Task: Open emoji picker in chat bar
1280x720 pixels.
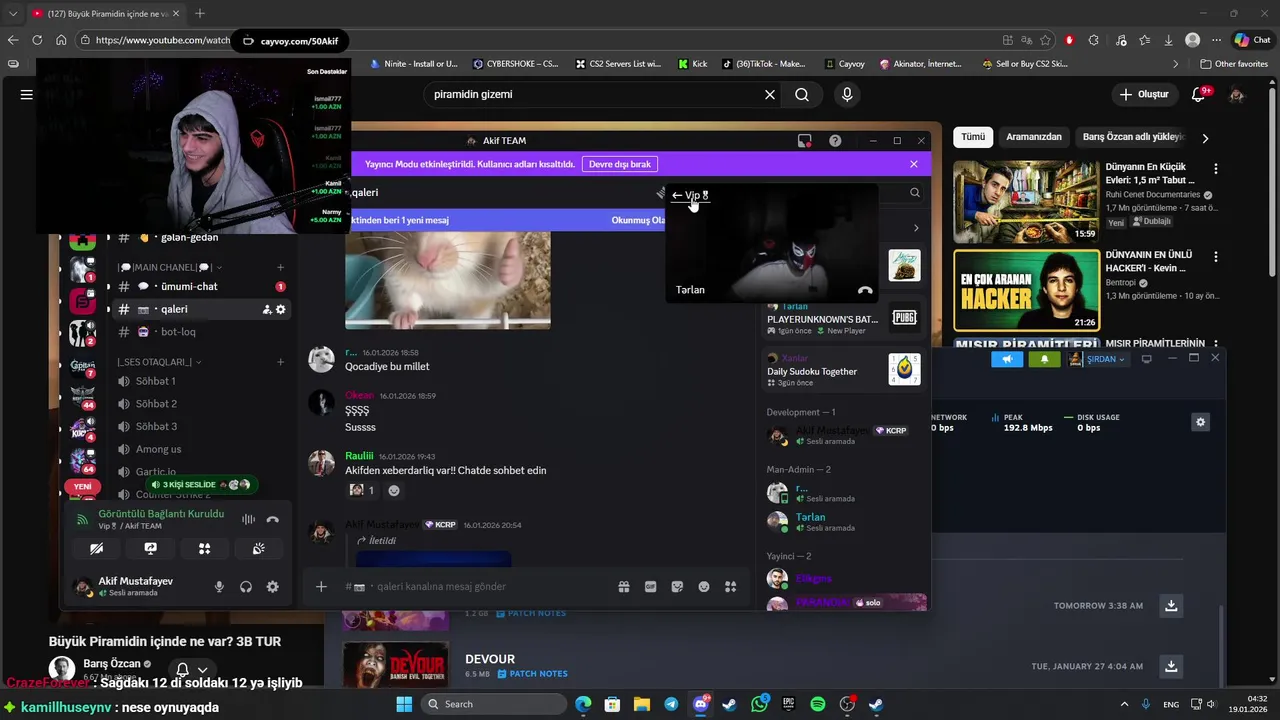Action: pos(704,587)
